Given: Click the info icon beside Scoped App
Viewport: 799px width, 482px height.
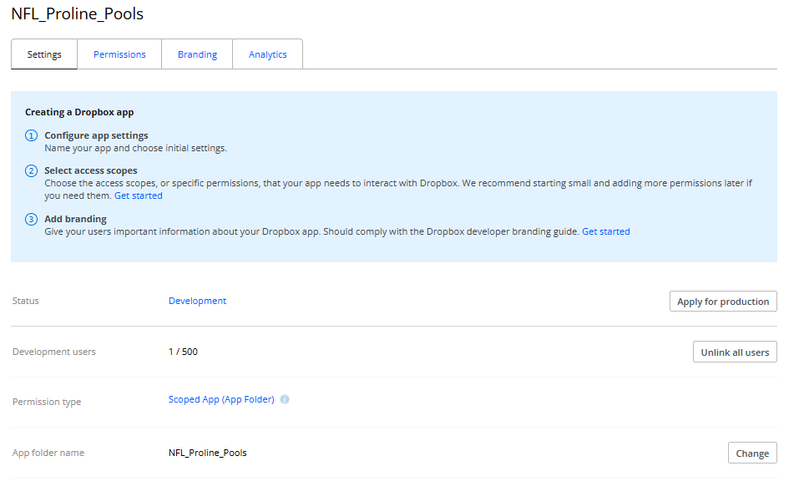Looking at the screenshot, I should click(x=285, y=400).
